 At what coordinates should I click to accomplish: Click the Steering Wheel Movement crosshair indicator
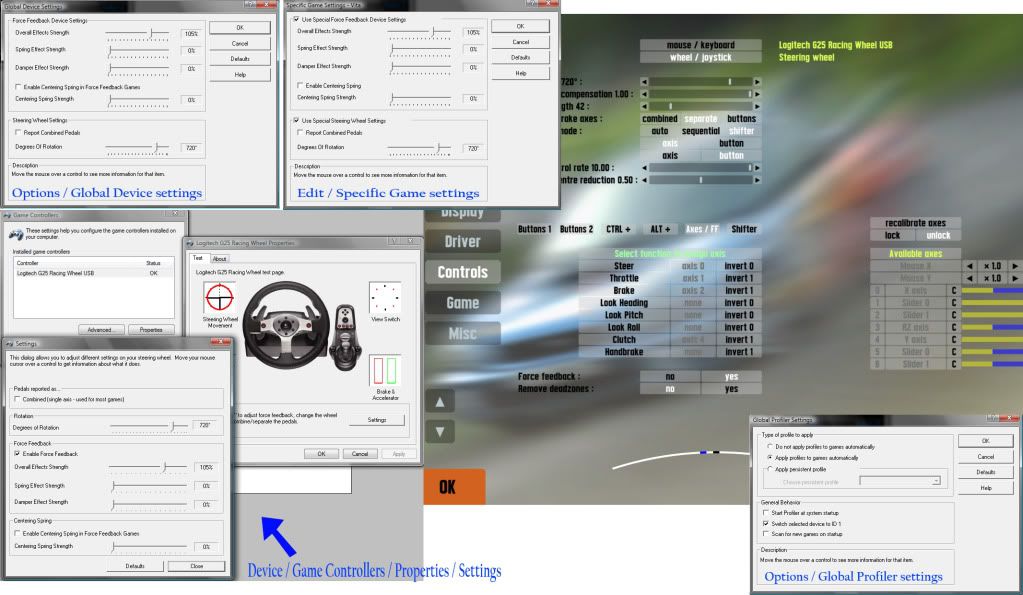click(219, 298)
